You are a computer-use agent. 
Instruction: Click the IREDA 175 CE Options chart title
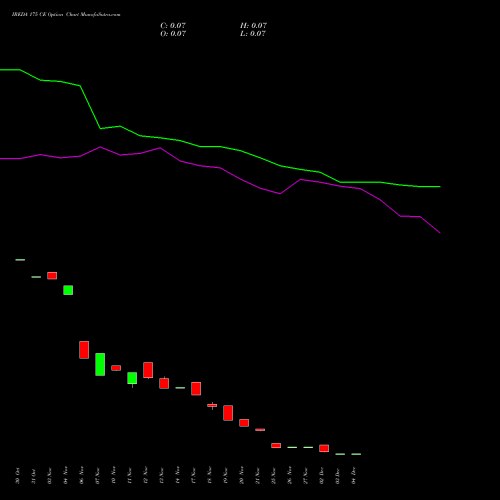pyautogui.click(x=66, y=15)
